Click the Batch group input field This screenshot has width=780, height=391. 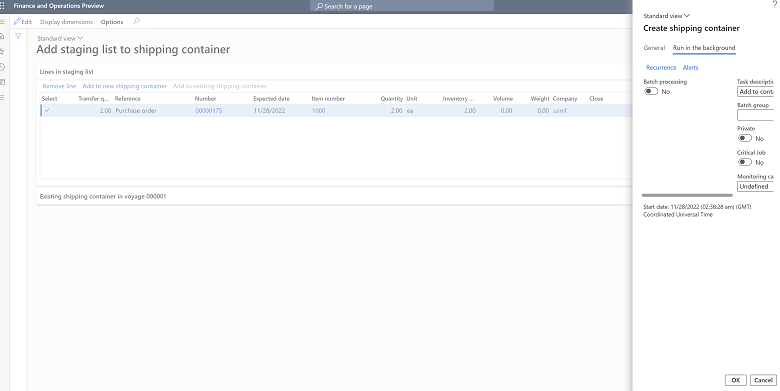click(x=755, y=115)
